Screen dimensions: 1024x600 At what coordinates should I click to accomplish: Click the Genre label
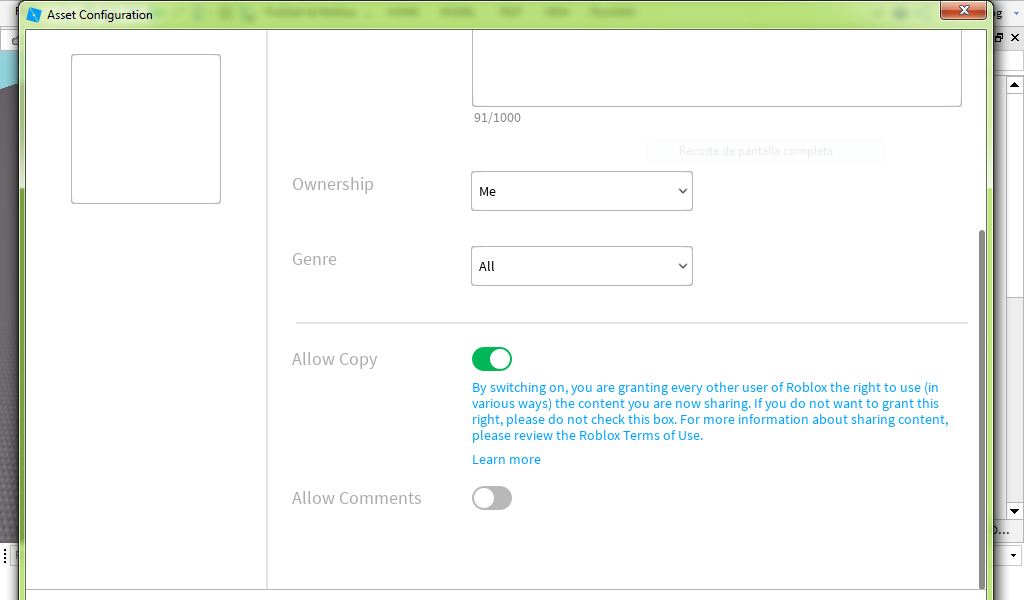314,259
